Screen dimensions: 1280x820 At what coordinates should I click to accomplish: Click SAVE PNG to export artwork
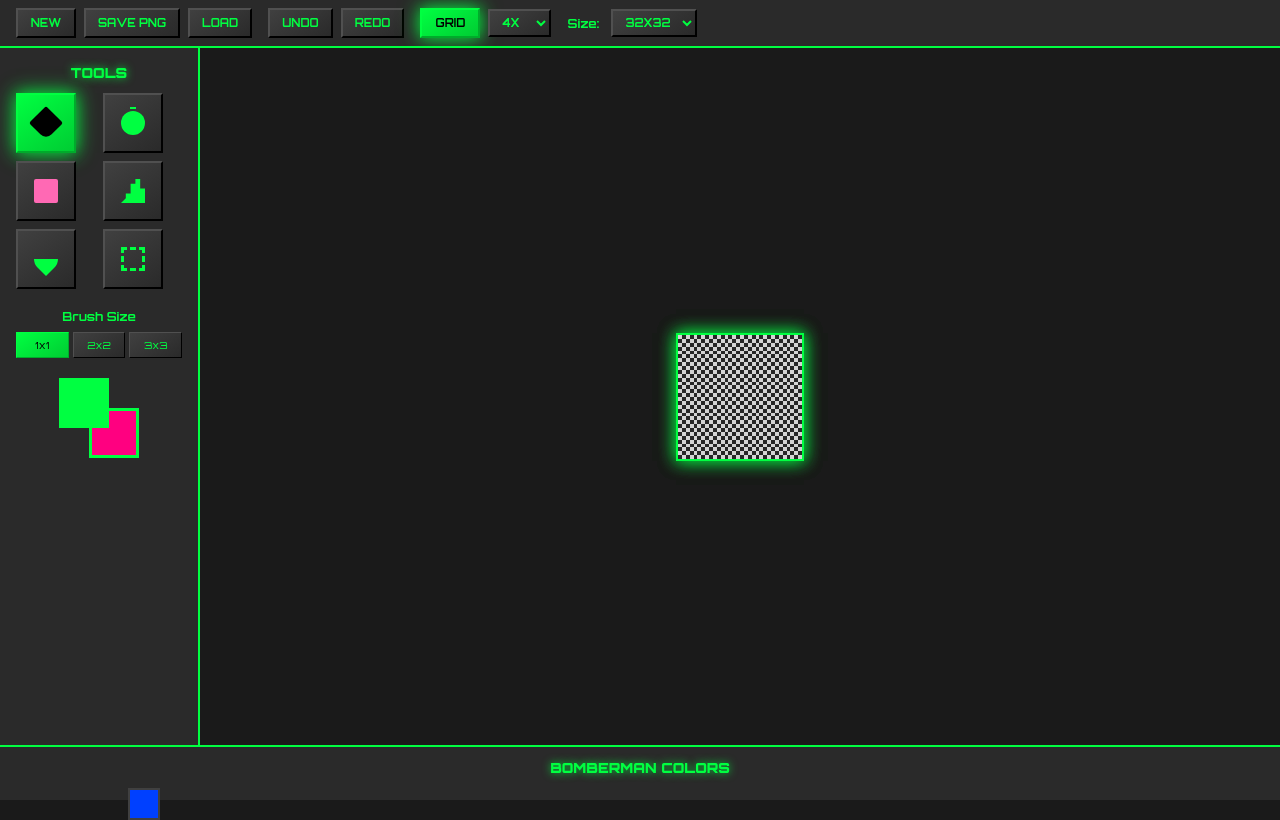pyautogui.click(x=131, y=22)
